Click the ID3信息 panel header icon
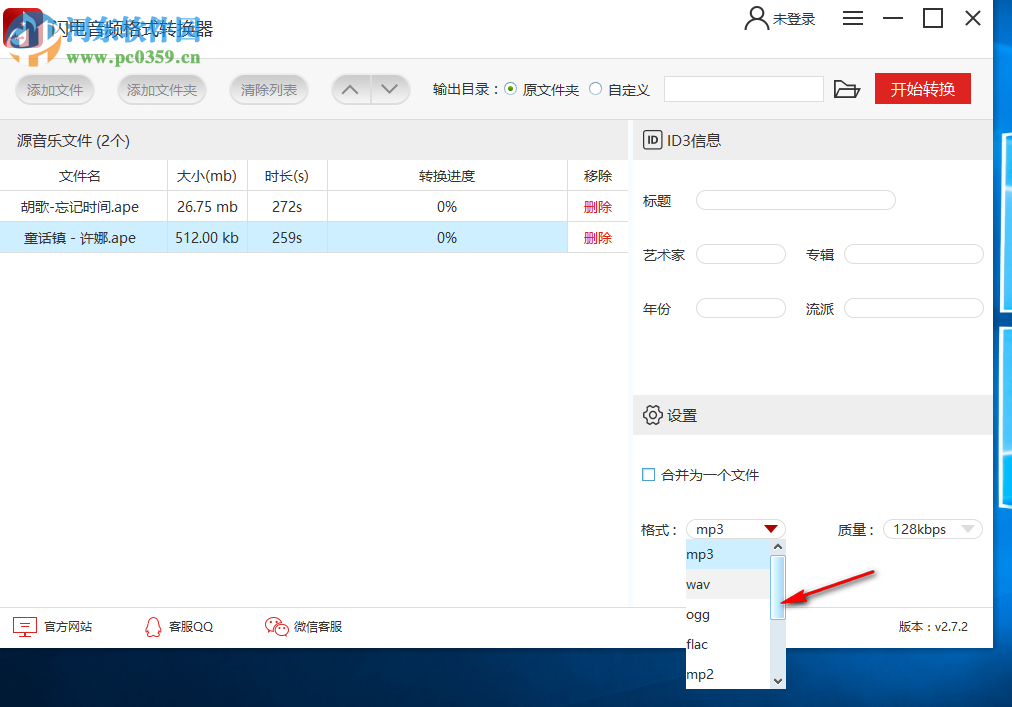Screen dimensions: 1012x707 pos(653,140)
